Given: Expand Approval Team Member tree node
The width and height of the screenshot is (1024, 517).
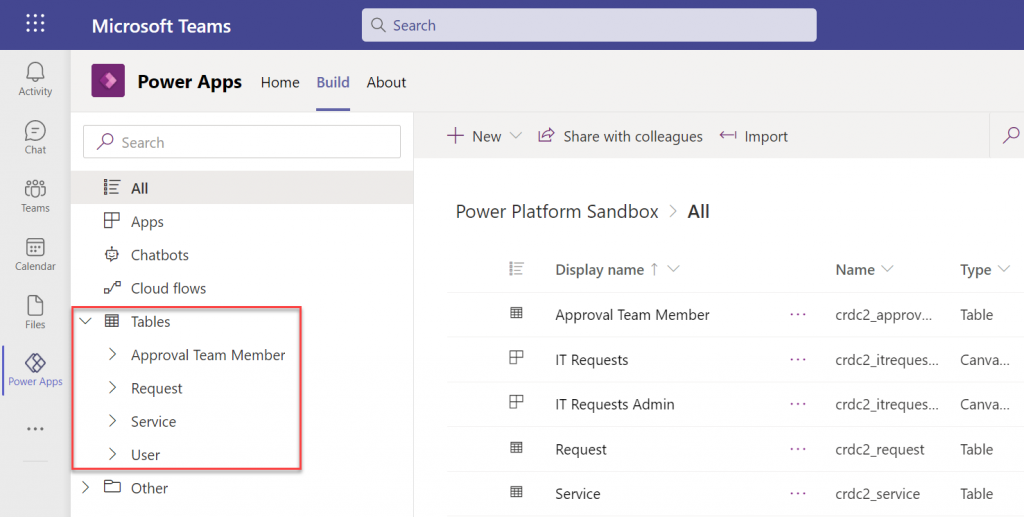Looking at the screenshot, I should (x=112, y=354).
